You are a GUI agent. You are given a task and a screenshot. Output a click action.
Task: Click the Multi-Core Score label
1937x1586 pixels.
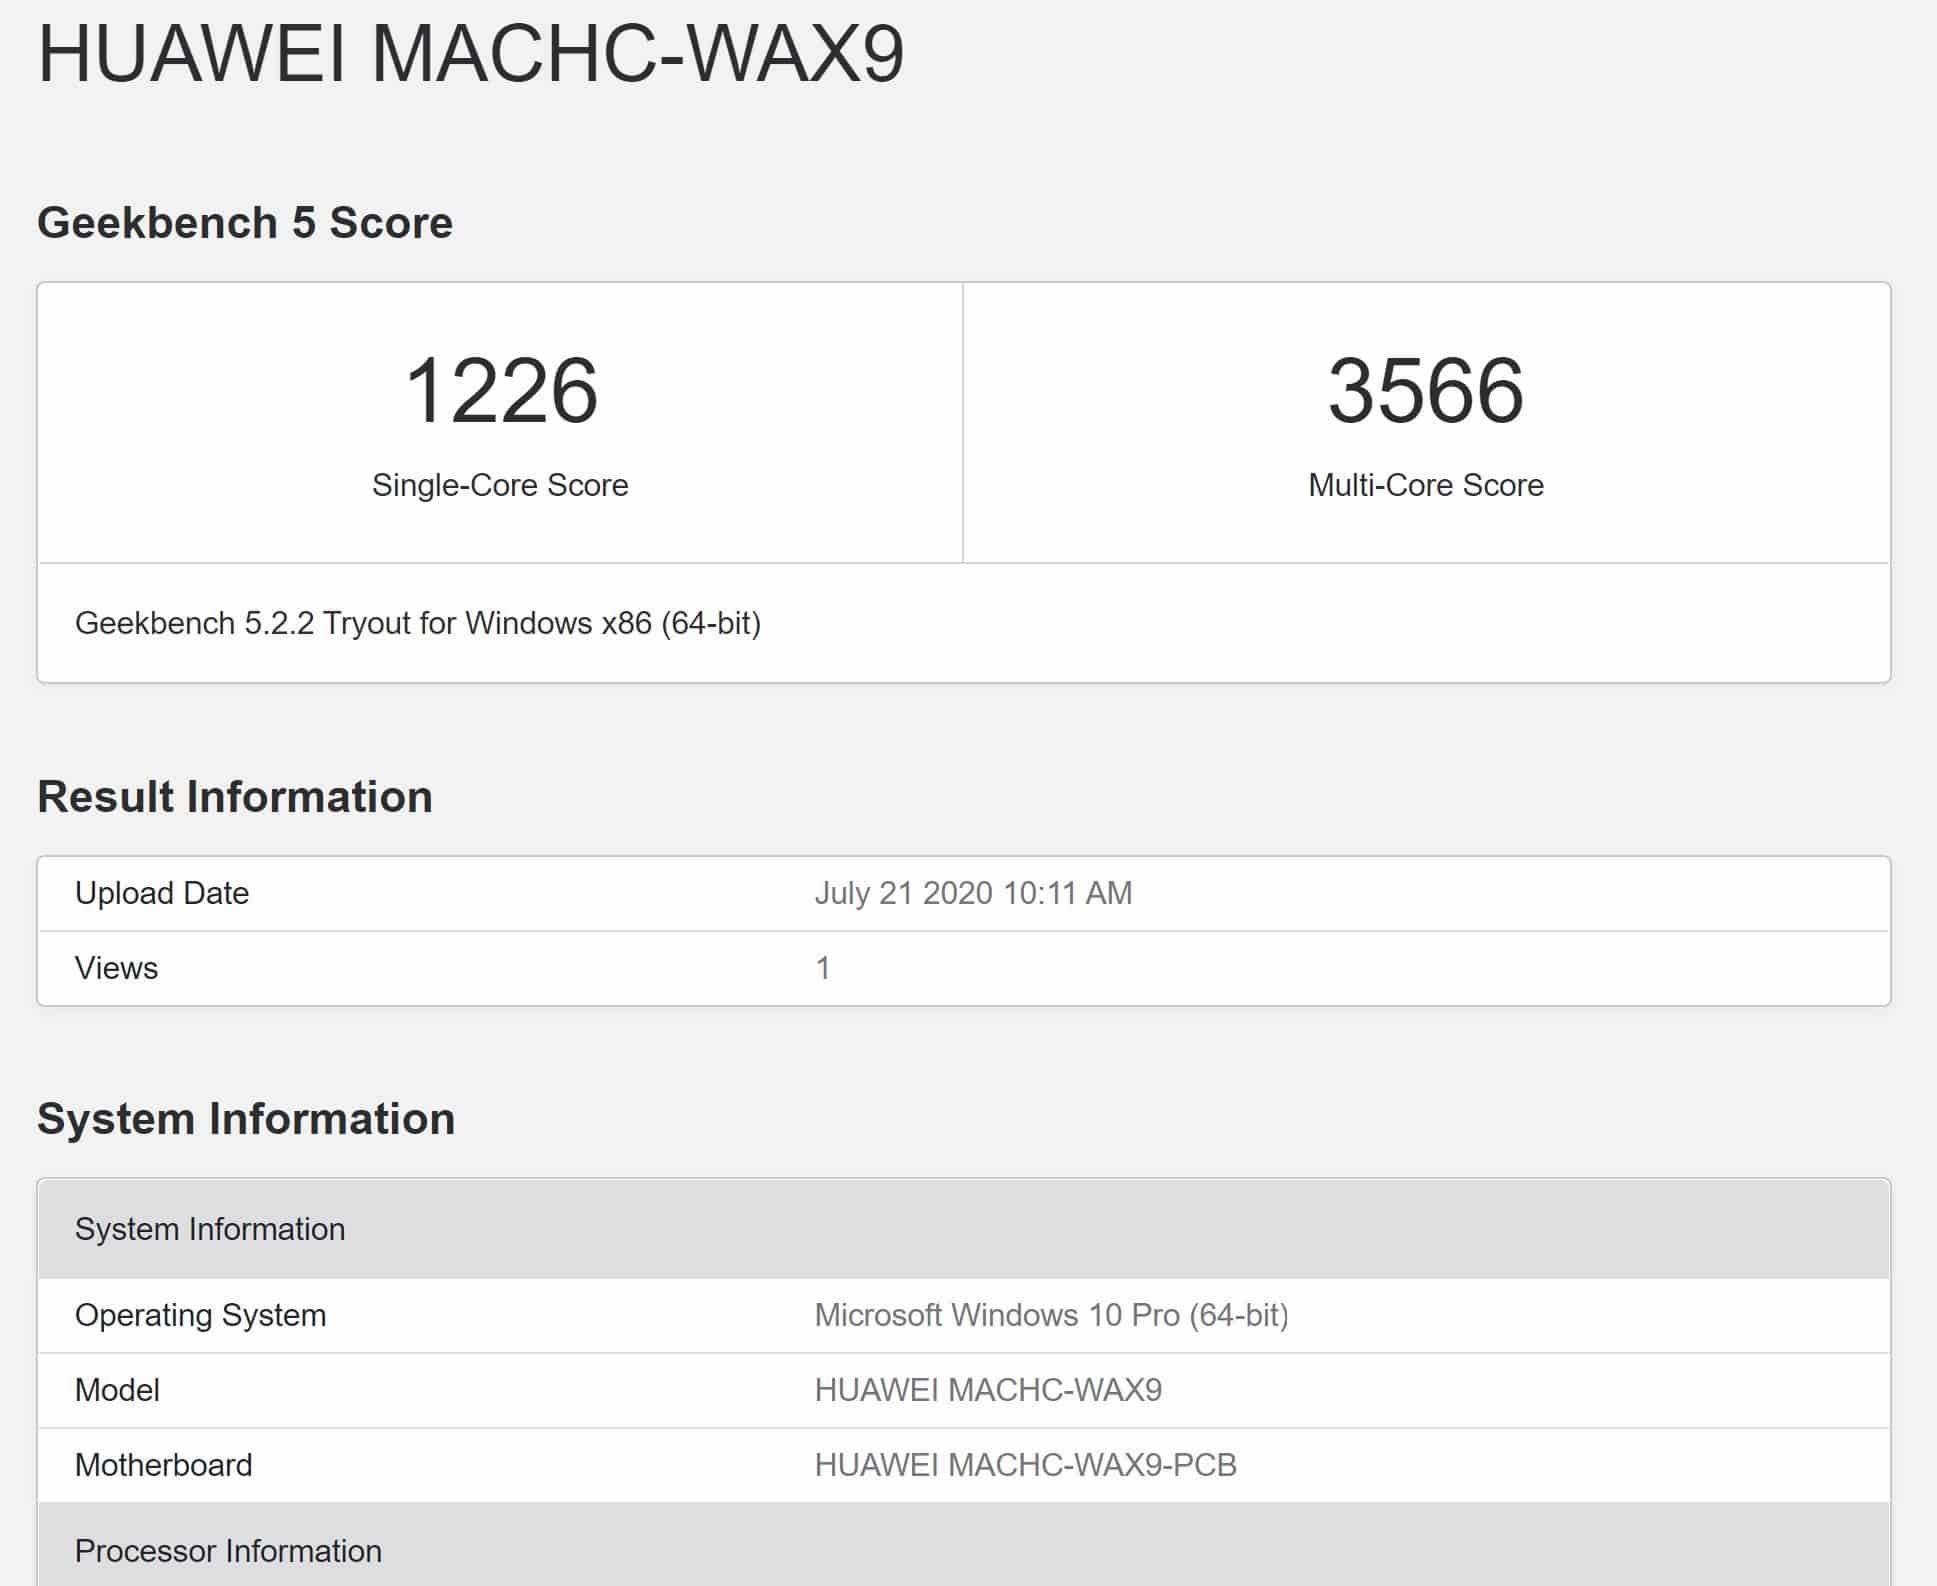tap(1425, 485)
